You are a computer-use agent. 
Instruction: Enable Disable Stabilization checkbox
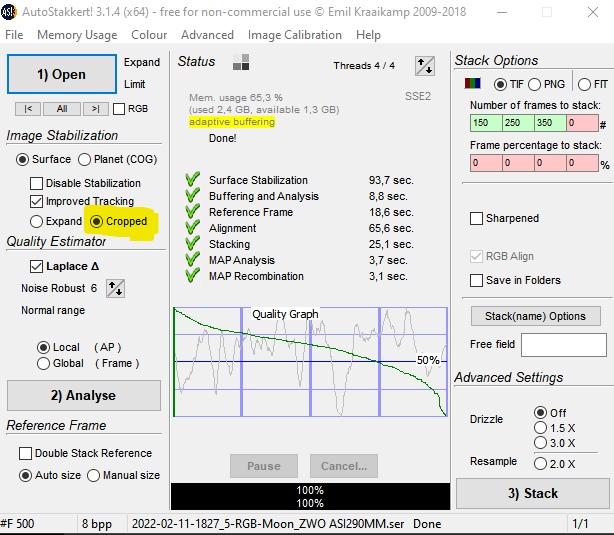pos(36,183)
